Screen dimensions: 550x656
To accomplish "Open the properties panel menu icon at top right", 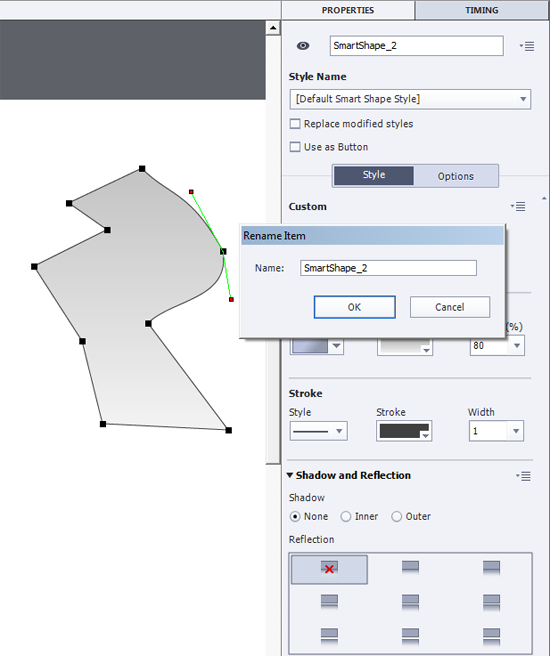I will pyautogui.click(x=527, y=46).
